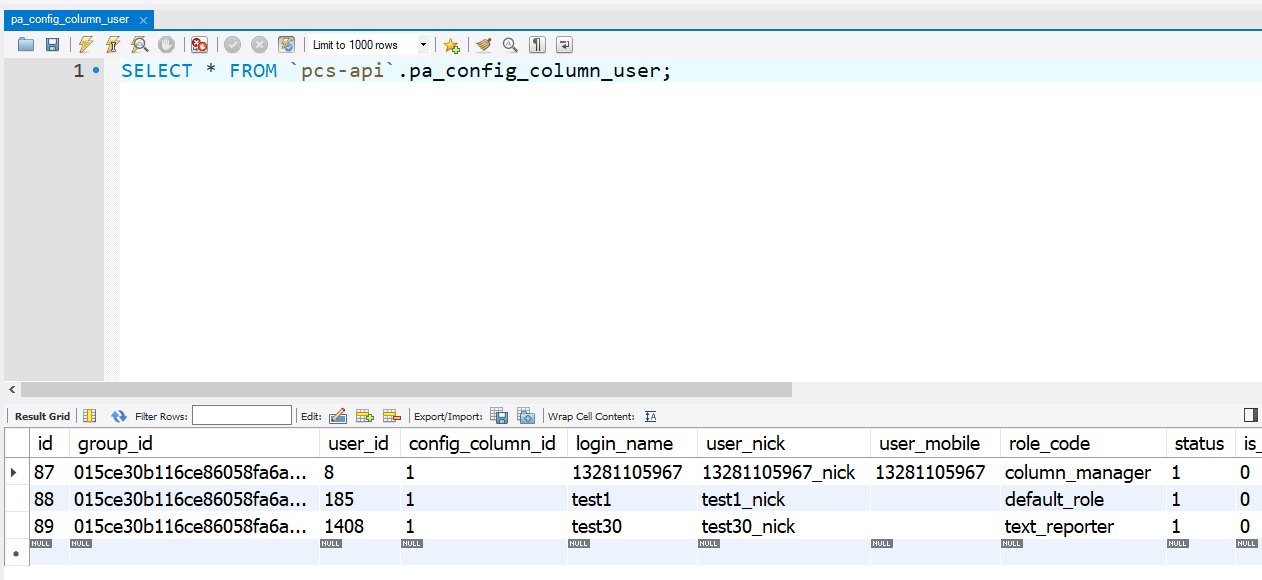Screen dimensions: 1262x580
Task: Toggle Wrap Cell Content in results
Action: (x=651, y=416)
